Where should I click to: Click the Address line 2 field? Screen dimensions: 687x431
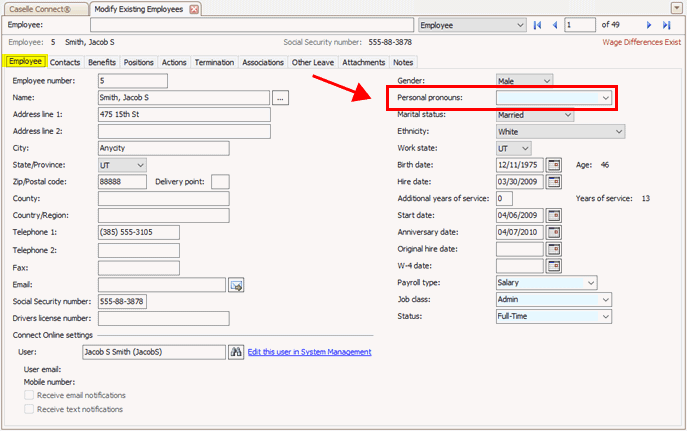coord(184,131)
